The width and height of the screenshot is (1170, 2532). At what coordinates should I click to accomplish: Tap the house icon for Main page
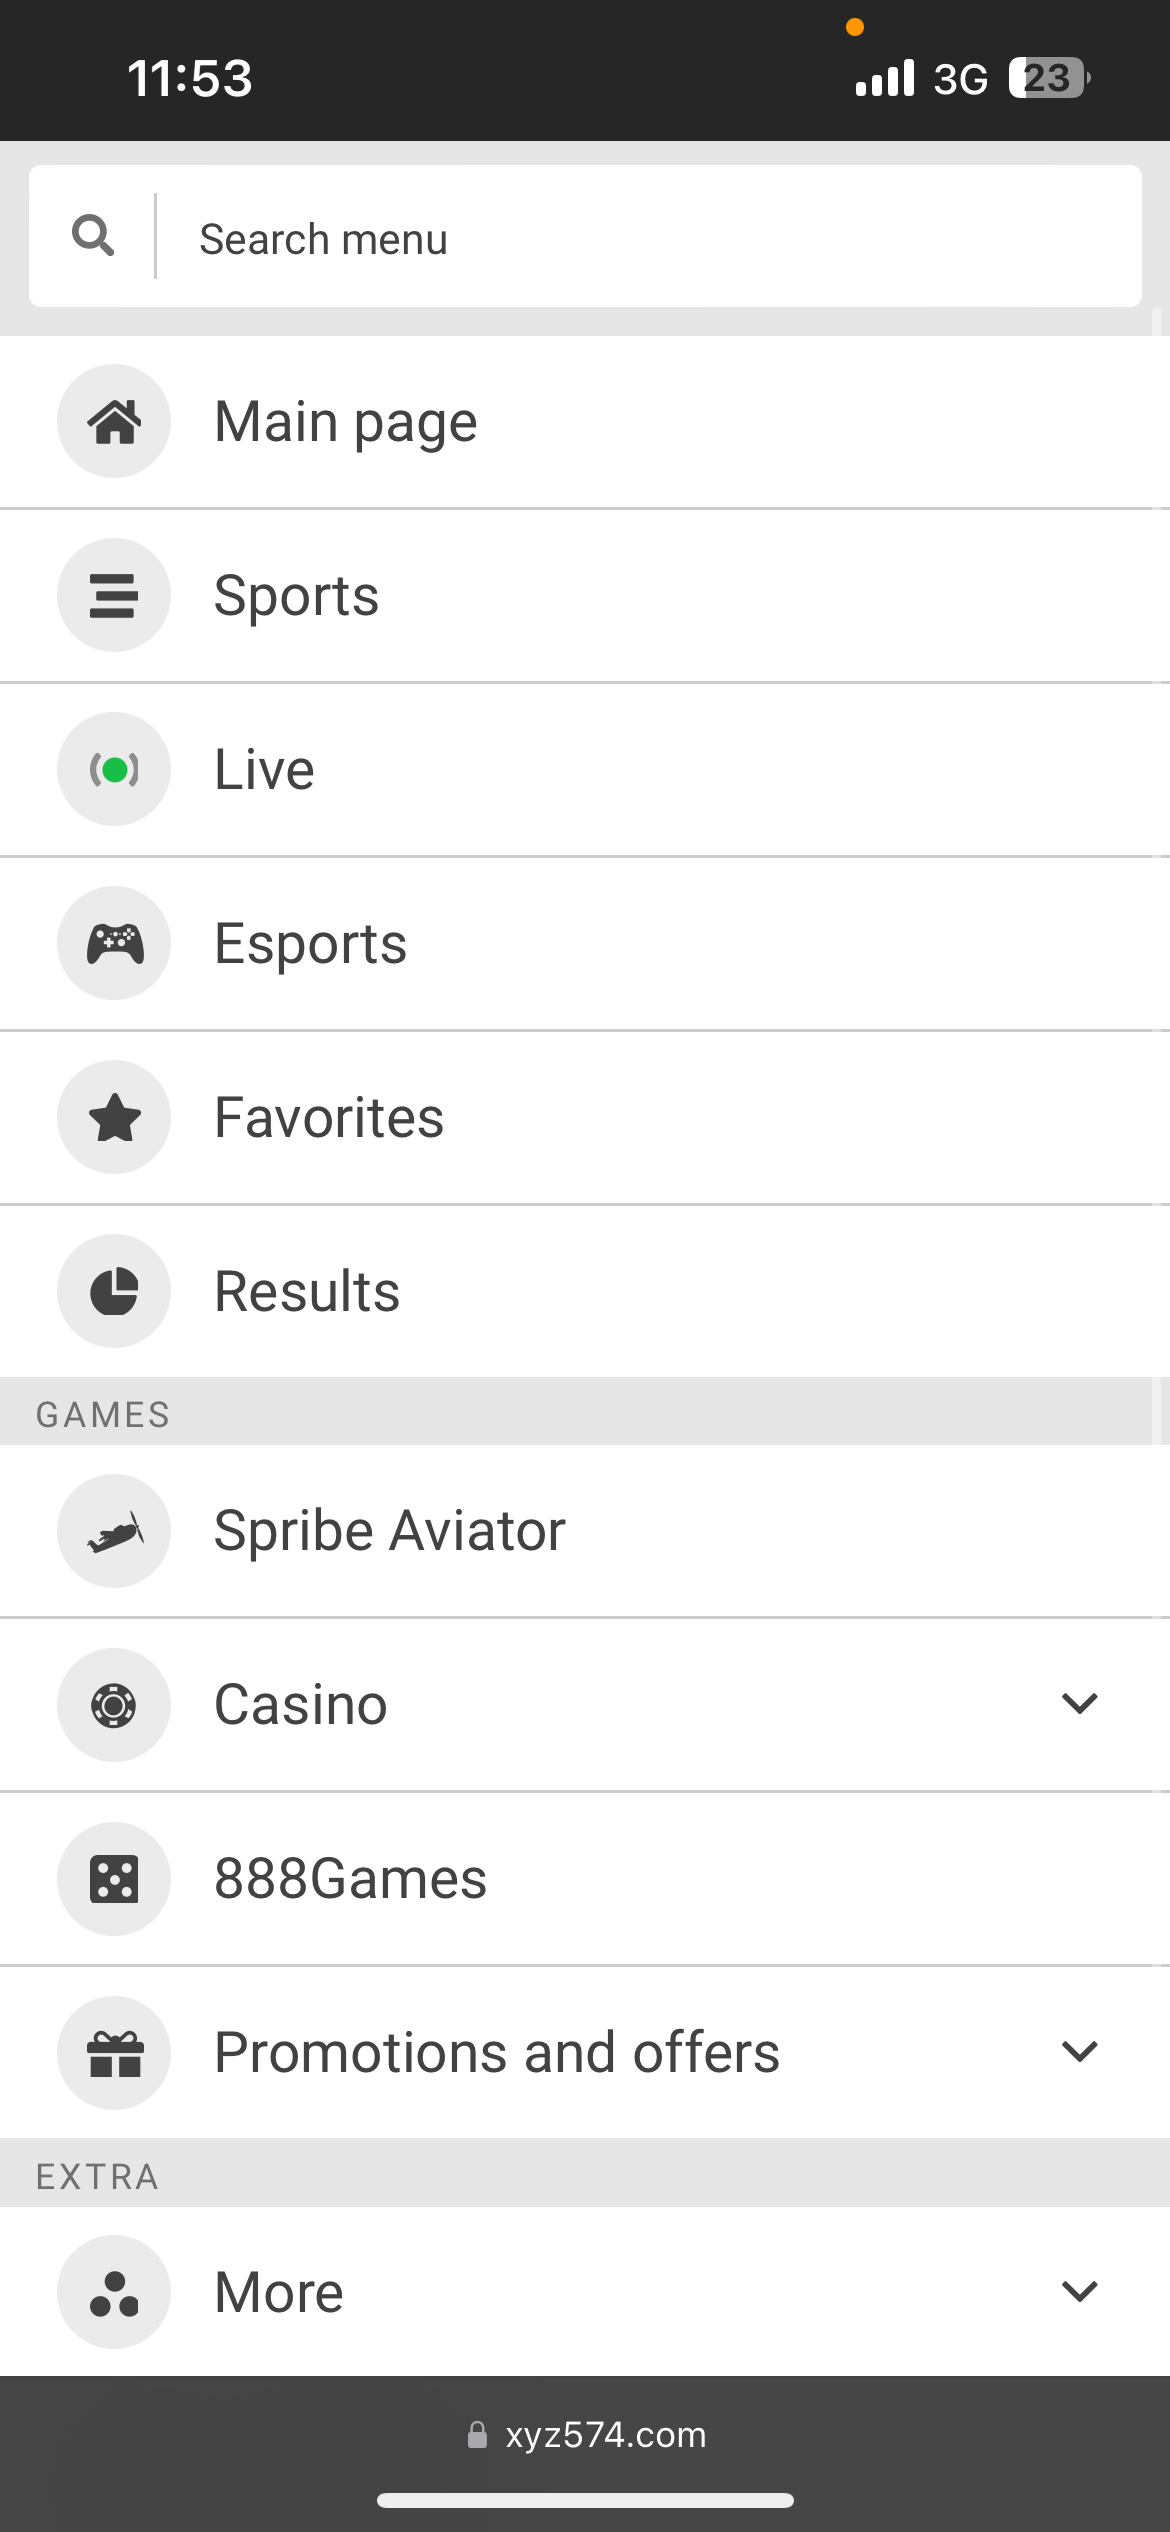coord(114,421)
